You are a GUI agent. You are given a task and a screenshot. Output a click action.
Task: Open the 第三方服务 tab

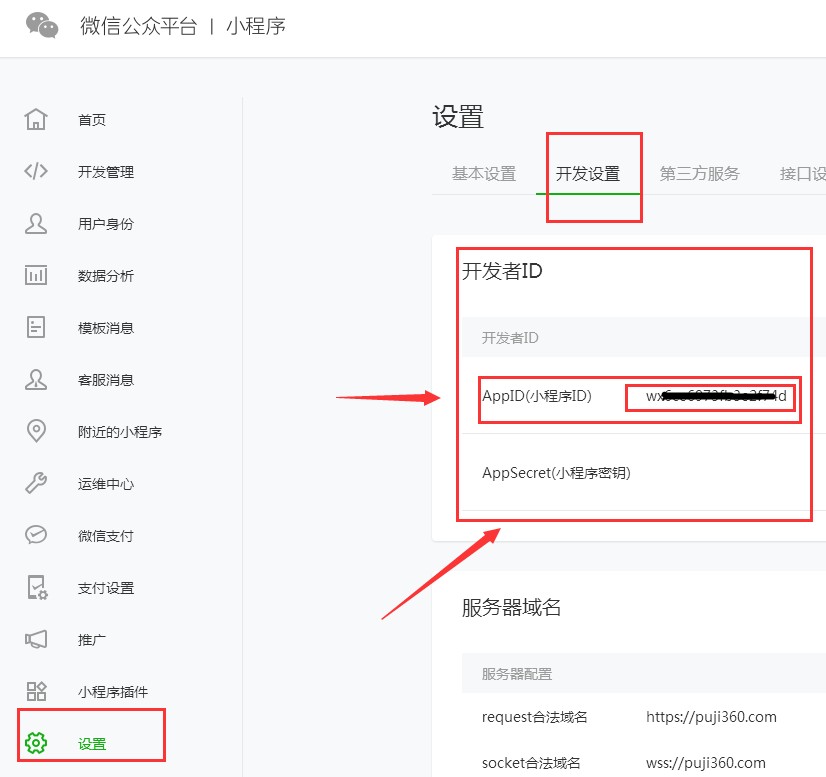(698, 173)
